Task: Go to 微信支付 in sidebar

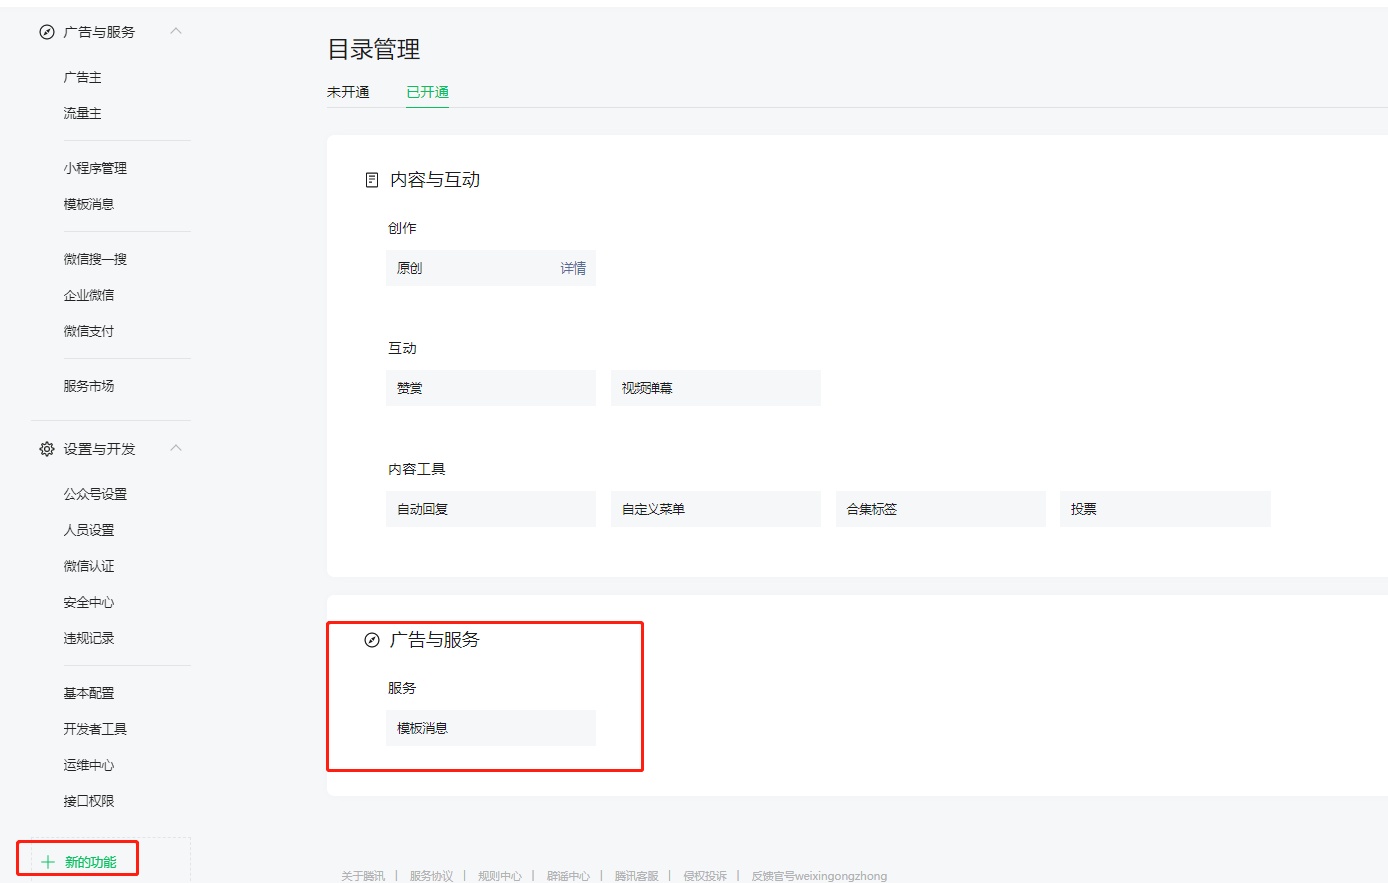Action: pyautogui.click(x=89, y=331)
